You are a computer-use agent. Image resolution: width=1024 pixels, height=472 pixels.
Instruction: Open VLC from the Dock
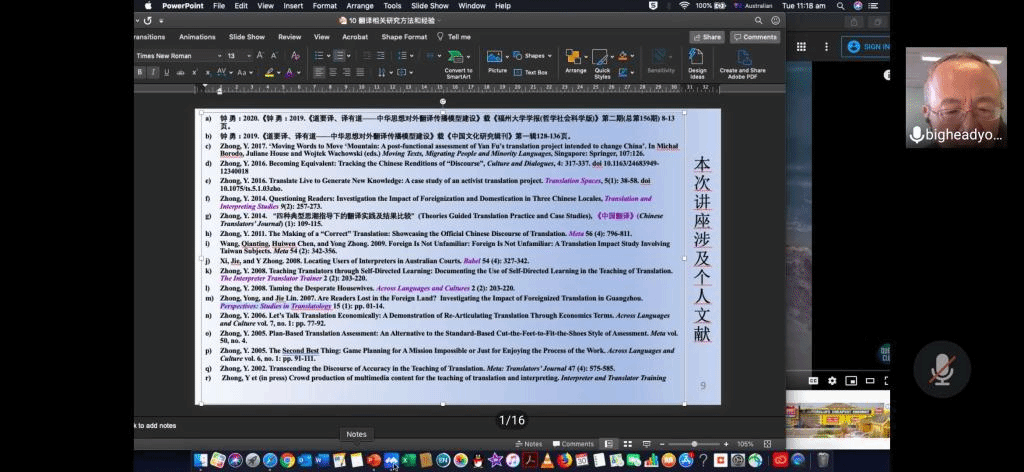(547, 460)
